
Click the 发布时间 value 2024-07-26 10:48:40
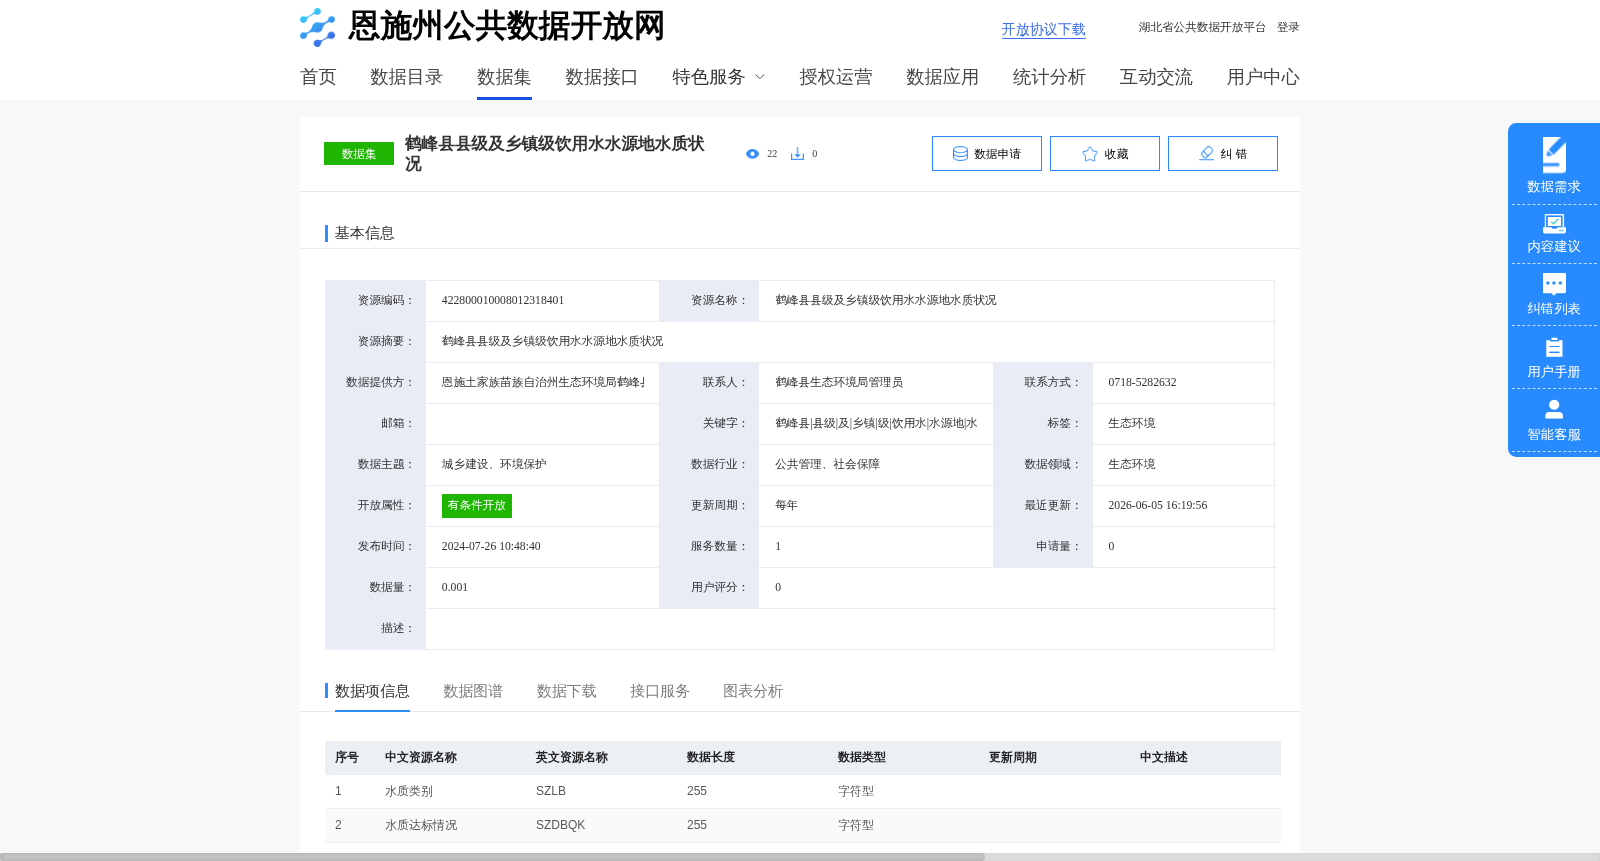coord(491,546)
